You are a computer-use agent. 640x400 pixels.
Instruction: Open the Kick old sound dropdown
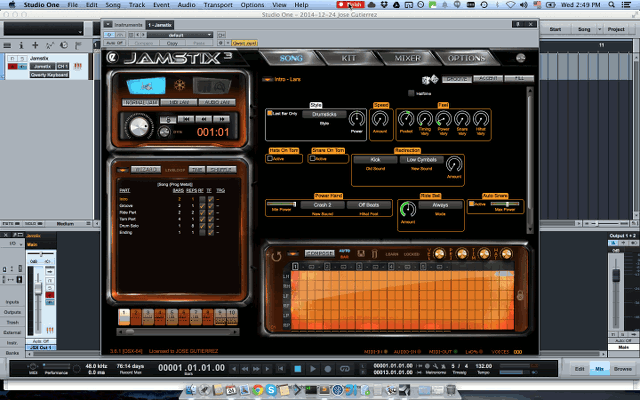(x=375, y=160)
